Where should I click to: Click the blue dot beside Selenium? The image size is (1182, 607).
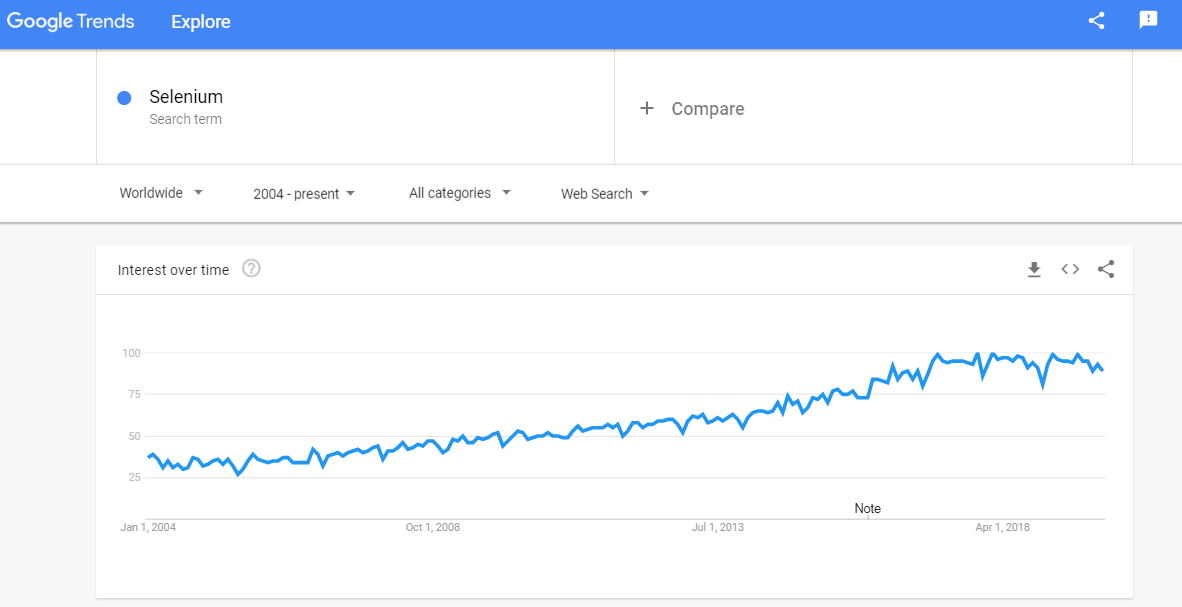pyautogui.click(x=124, y=97)
